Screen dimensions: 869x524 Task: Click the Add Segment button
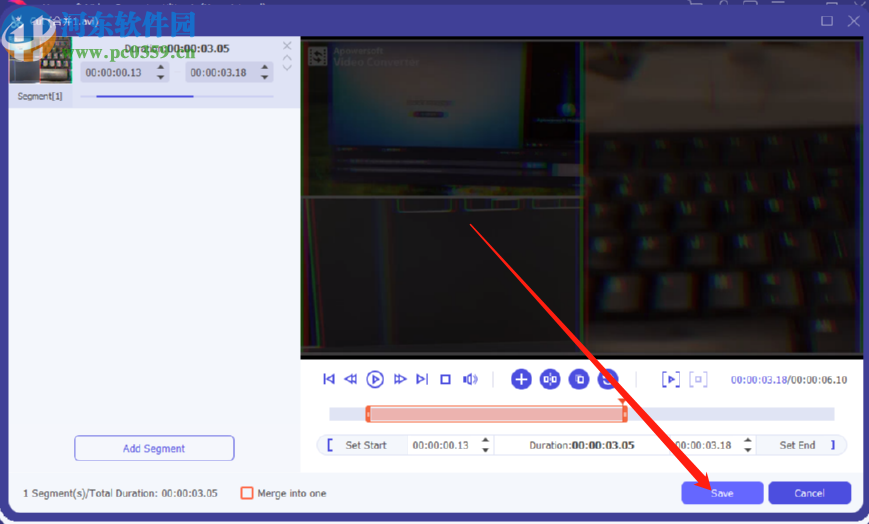(x=154, y=448)
